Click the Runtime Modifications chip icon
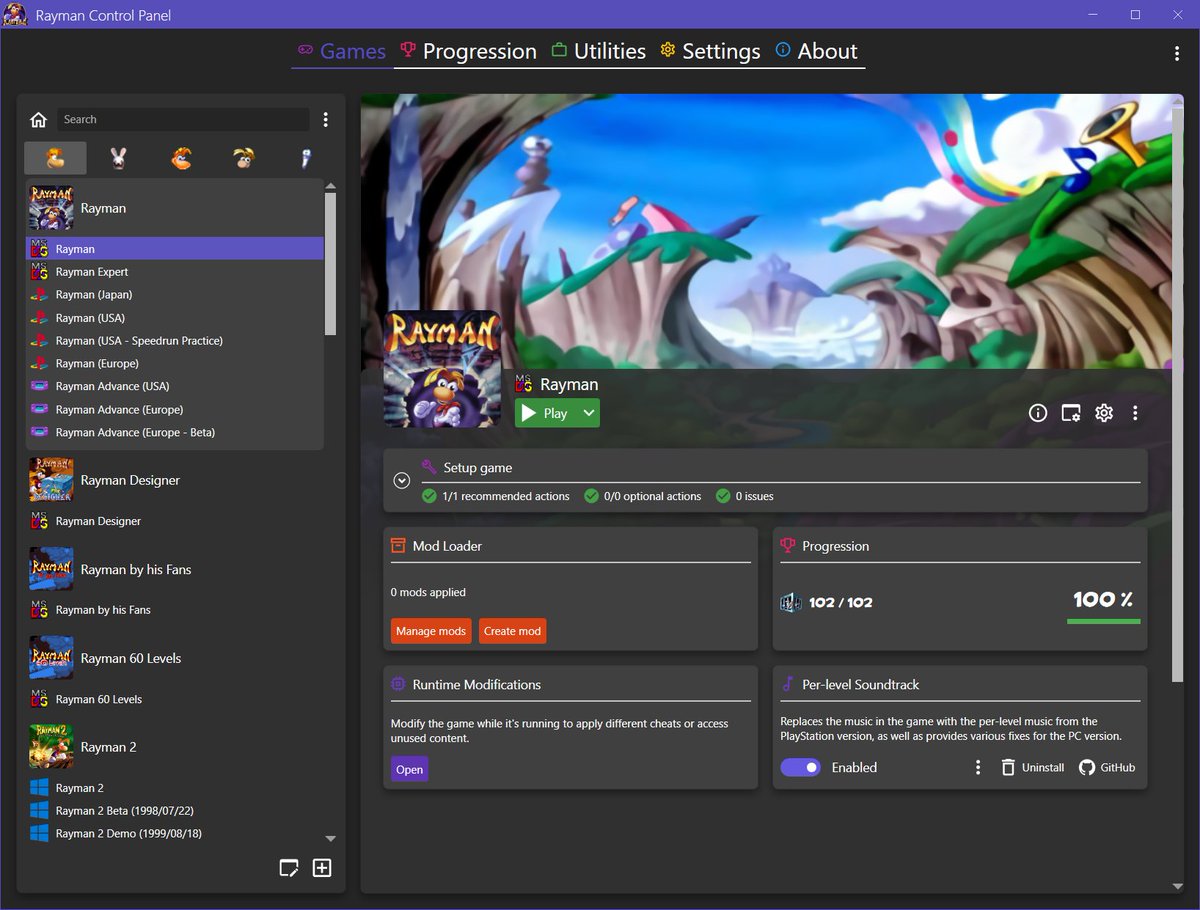 point(398,684)
